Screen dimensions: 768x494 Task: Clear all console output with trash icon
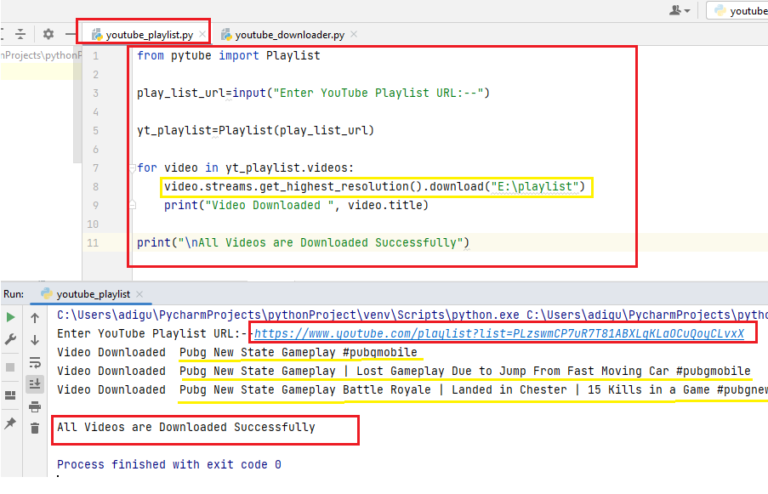point(35,428)
